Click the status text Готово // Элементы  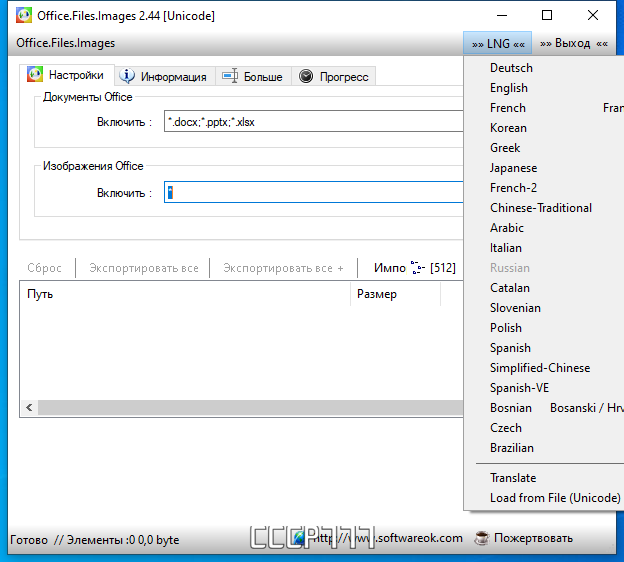tap(95, 540)
